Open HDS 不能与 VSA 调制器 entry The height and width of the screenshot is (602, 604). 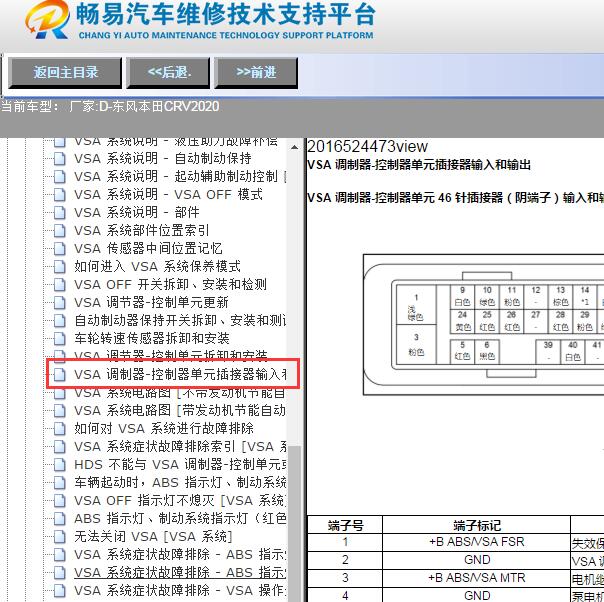tap(180, 464)
